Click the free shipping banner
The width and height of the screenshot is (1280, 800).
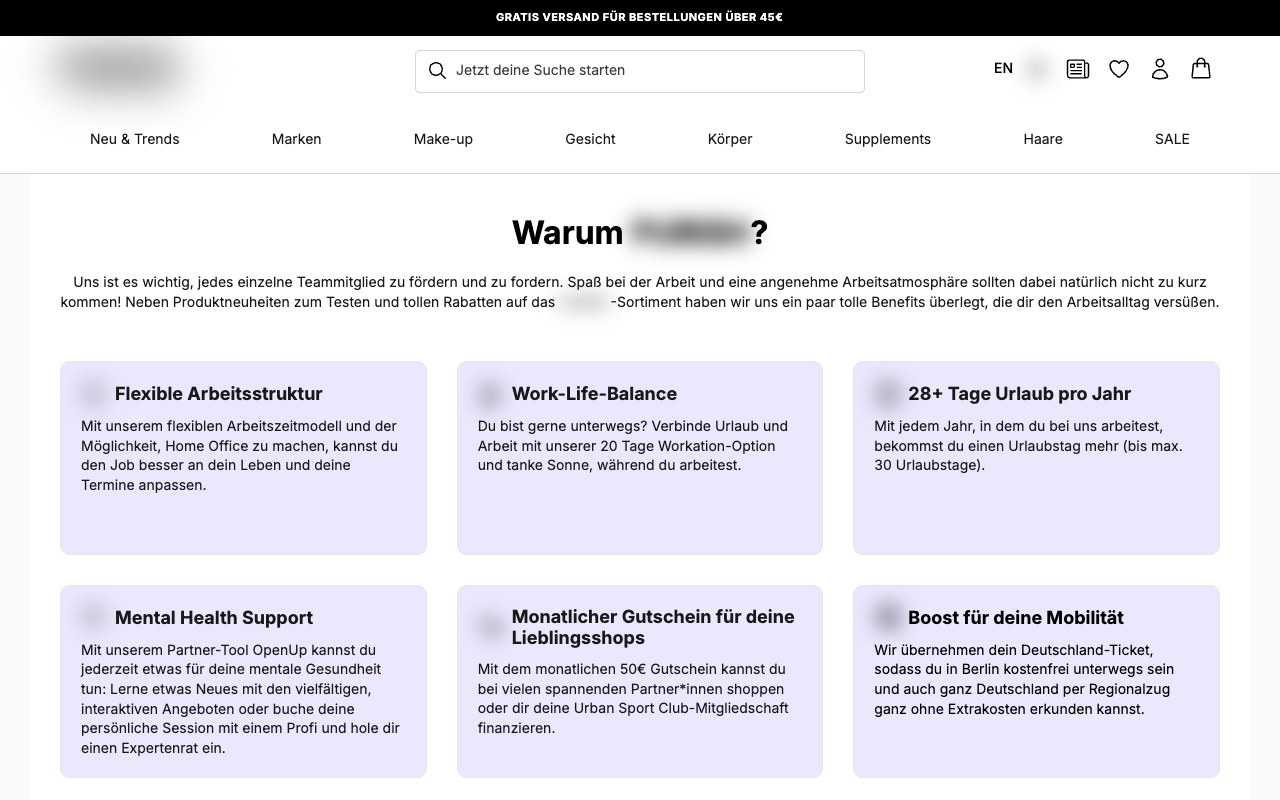pos(639,17)
